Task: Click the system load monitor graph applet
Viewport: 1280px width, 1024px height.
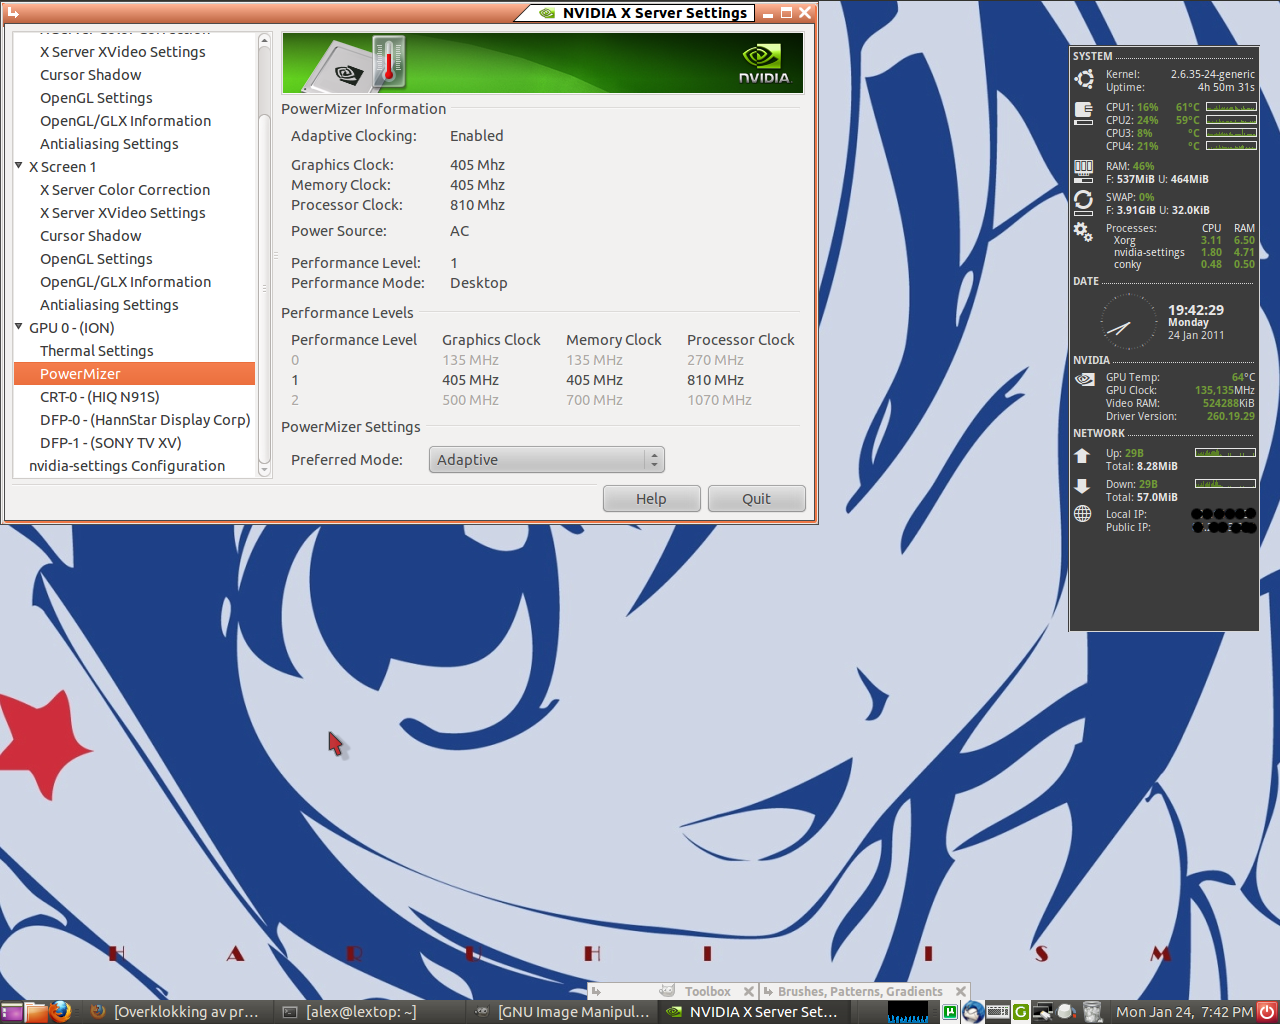Action: pos(908,1012)
